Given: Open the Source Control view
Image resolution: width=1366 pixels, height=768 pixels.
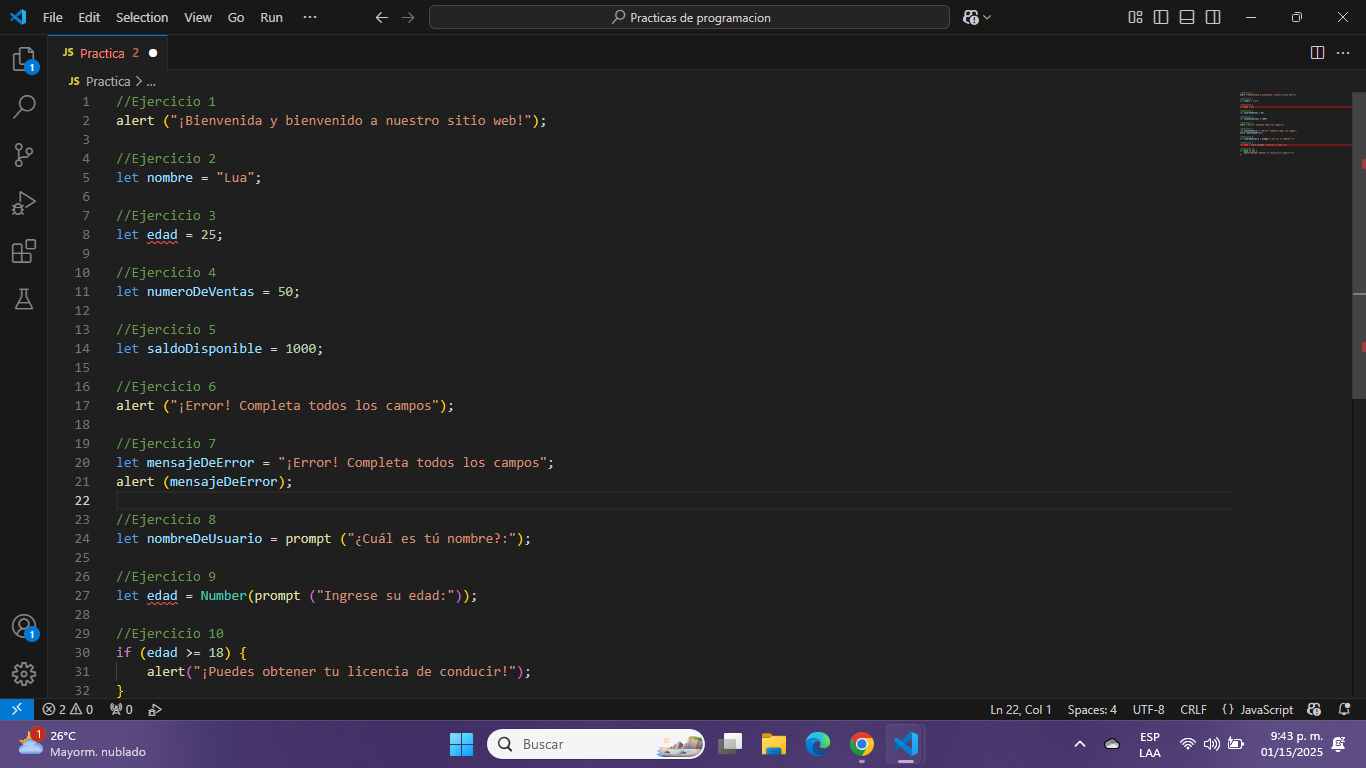Looking at the screenshot, I should (x=24, y=155).
